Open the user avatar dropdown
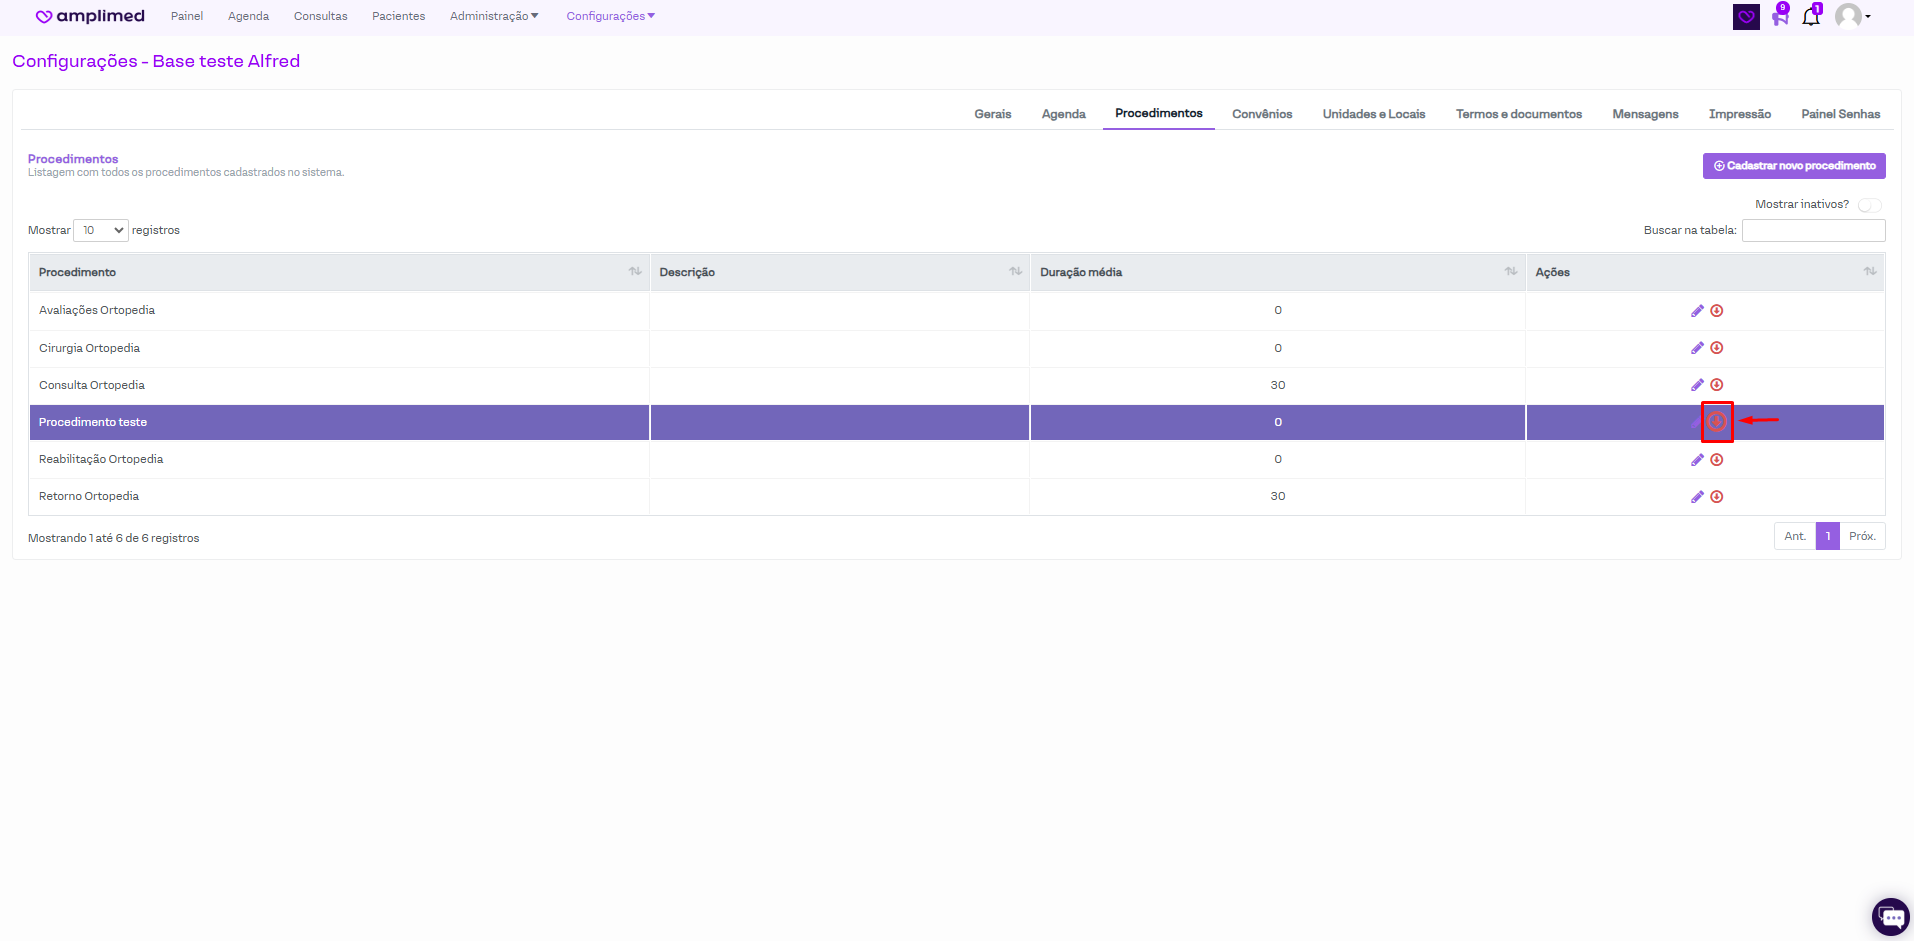This screenshot has width=1914, height=941. point(1852,17)
